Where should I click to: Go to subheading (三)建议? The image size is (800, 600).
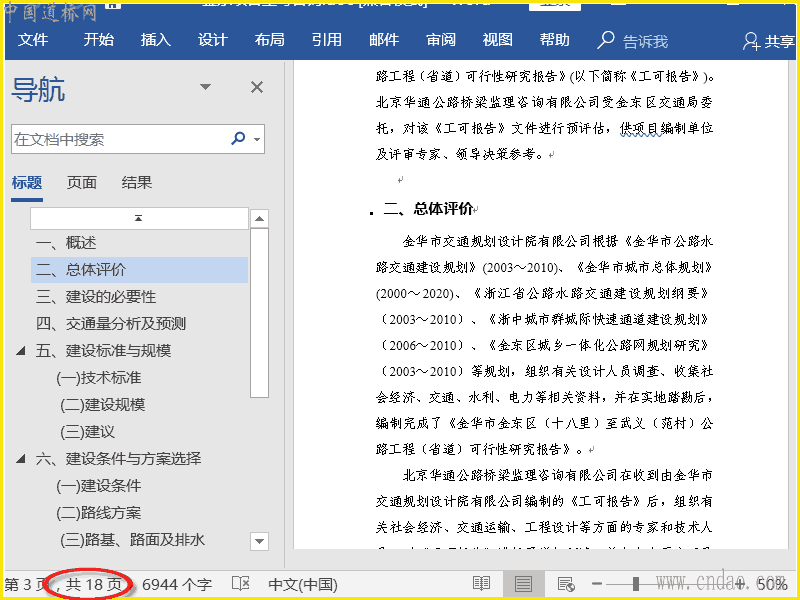(x=88, y=432)
